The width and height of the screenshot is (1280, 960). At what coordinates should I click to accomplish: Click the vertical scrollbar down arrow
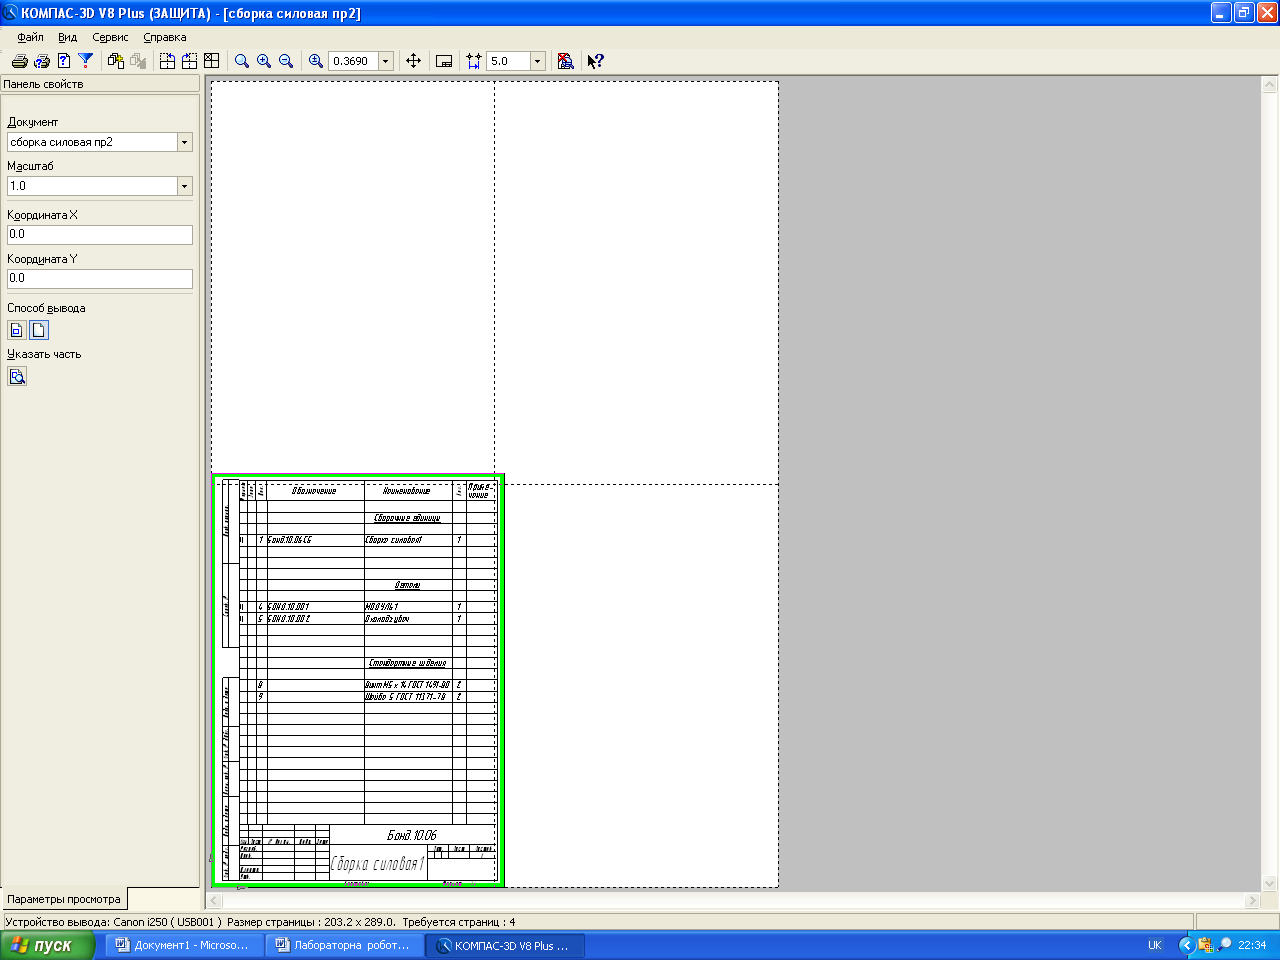pyautogui.click(x=1270, y=884)
